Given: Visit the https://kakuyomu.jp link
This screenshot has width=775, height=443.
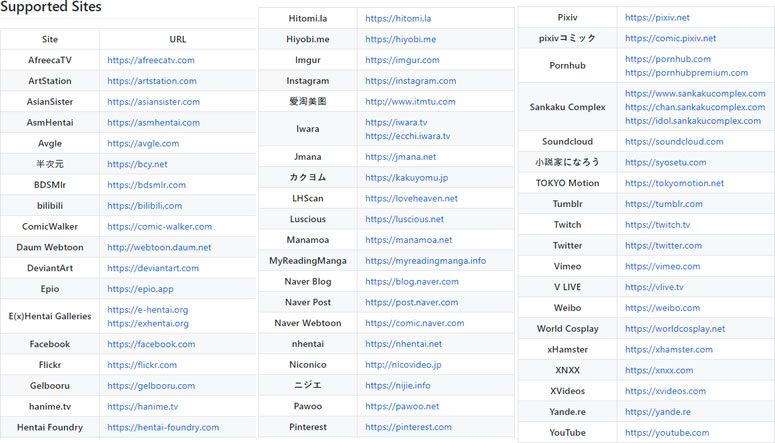Looking at the screenshot, I should tap(407, 177).
